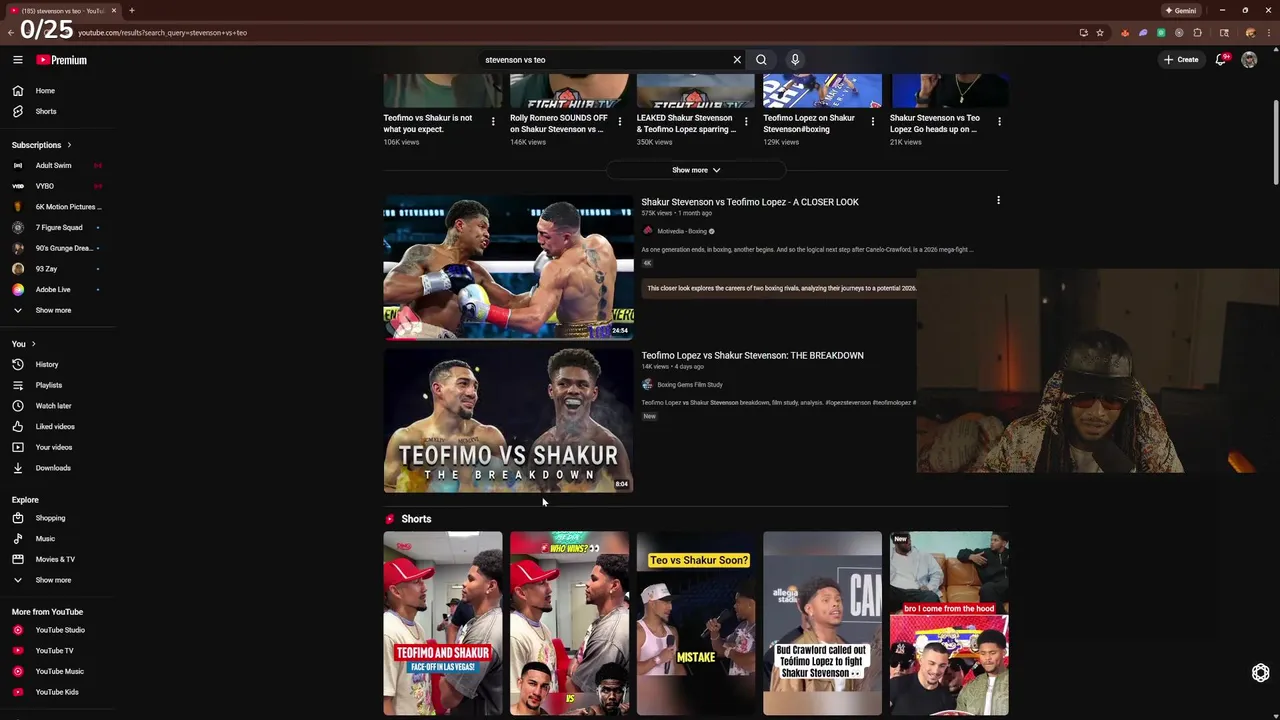Open Liked videos in sidebar
1280x720 pixels.
(57, 426)
